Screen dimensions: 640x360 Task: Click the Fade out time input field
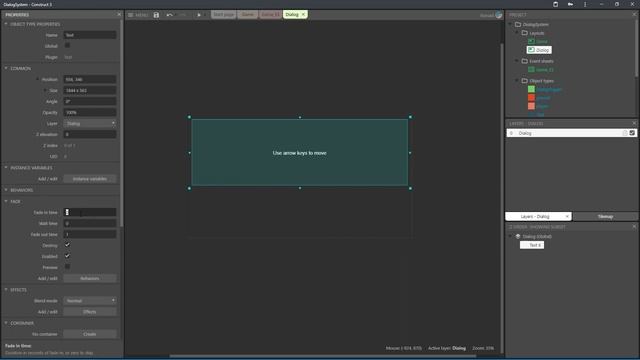[x=90, y=234]
